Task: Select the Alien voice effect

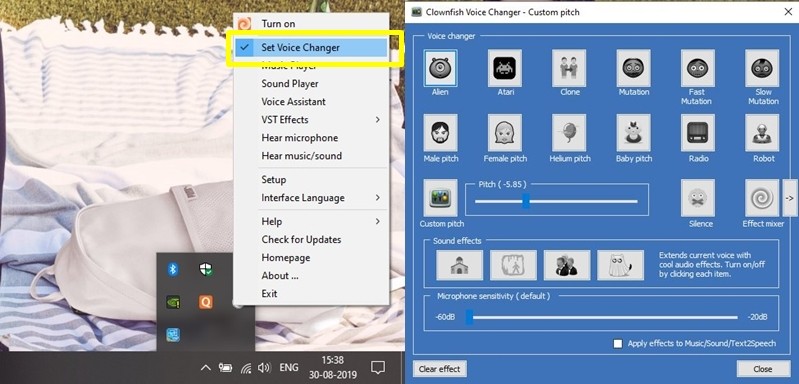Action: click(x=440, y=68)
